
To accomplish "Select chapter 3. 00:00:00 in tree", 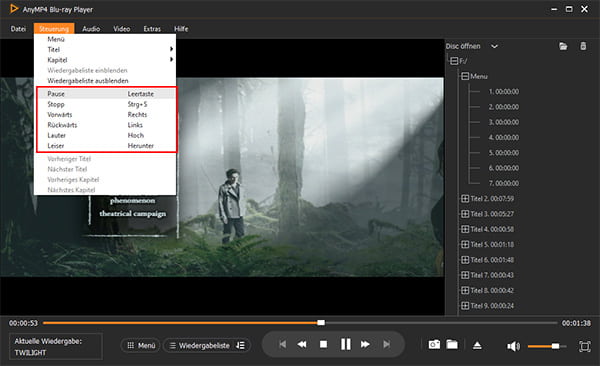I will (504, 122).
